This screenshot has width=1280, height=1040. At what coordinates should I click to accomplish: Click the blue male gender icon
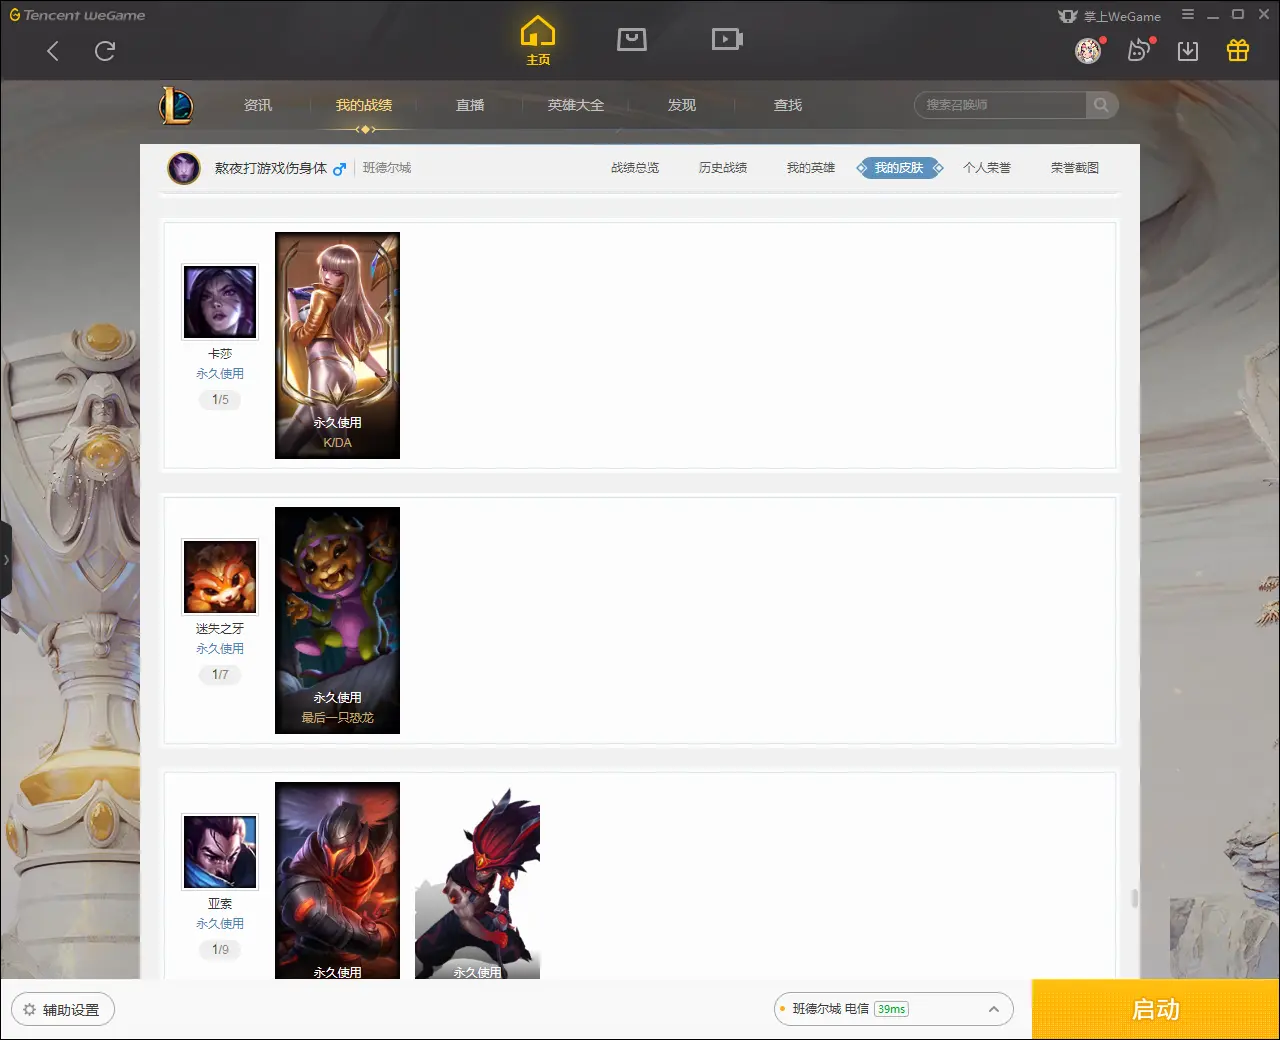pos(340,169)
